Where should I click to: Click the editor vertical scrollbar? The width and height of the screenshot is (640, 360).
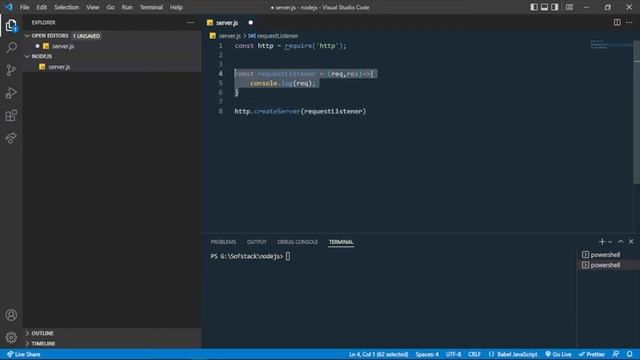pos(636,112)
